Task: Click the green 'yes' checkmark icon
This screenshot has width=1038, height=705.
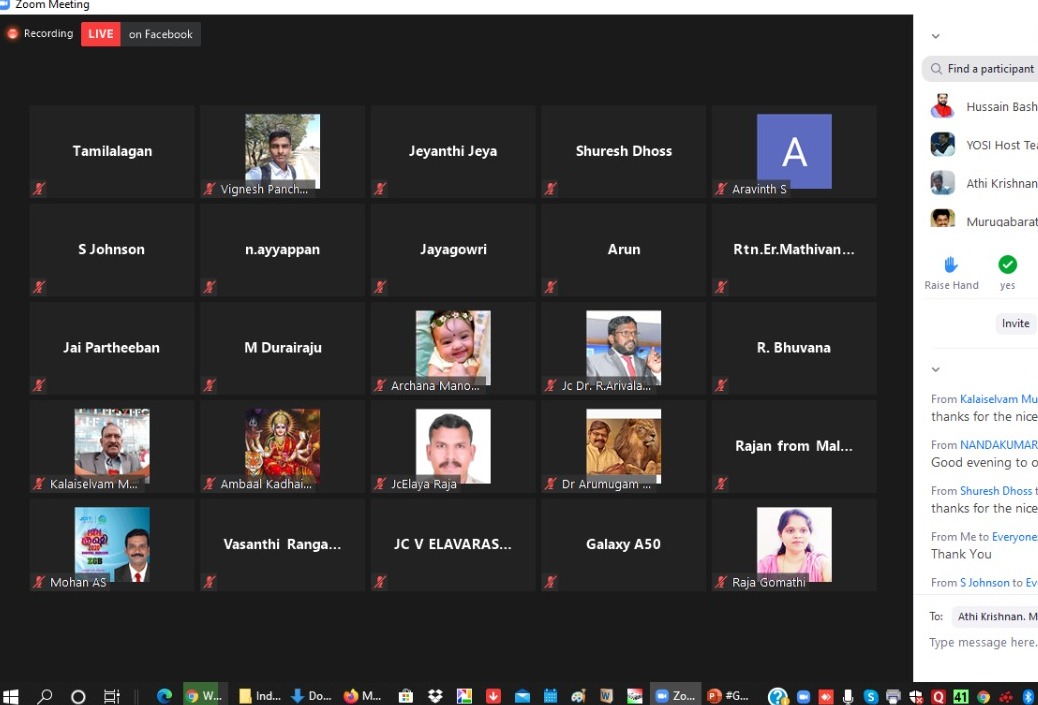Action: coord(1007,265)
